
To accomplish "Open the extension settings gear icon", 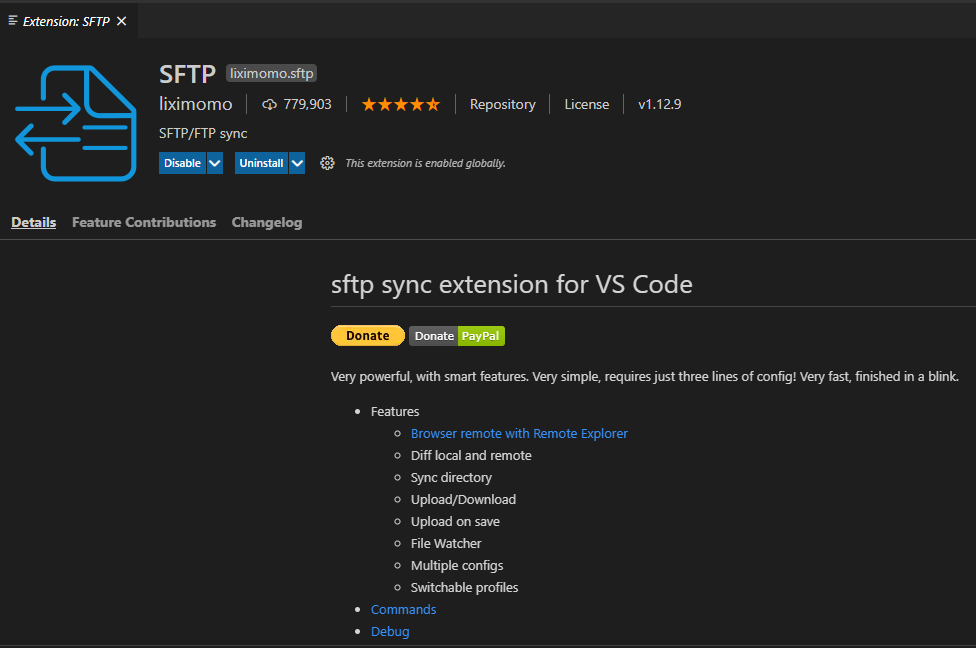I will pyautogui.click(x=327, y=163).
